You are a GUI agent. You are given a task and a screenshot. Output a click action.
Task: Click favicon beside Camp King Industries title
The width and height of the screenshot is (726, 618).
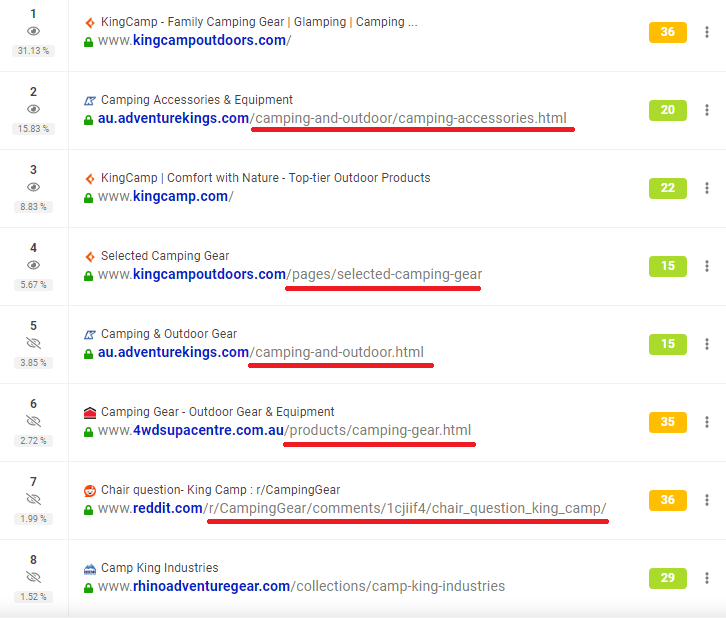[x=90, y=568]
